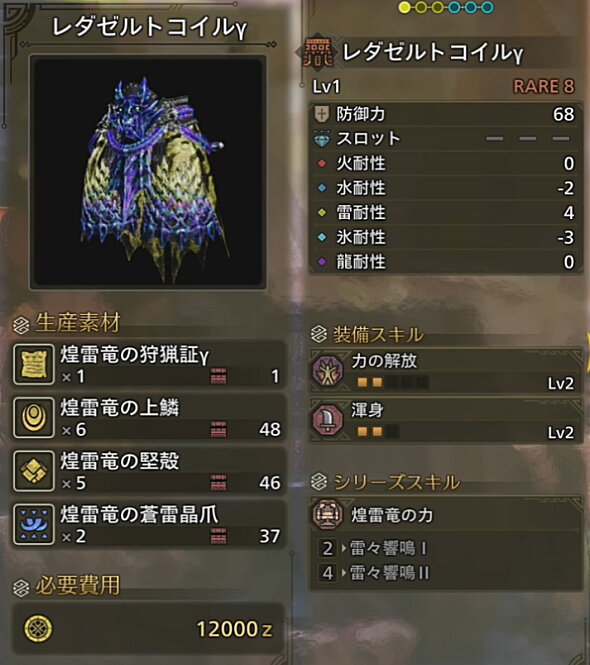Click the 力の解放 level bar
This screenshot has width=590, height=665.
point(392,383)
